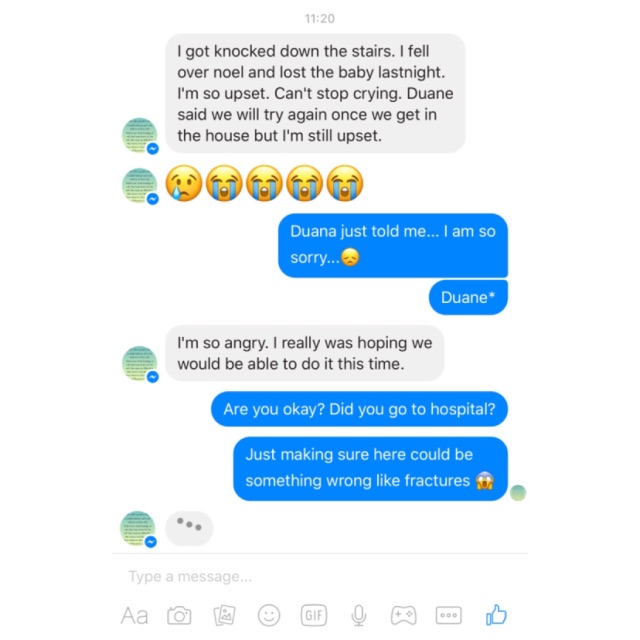
Task: Click the 'Type a message...' input field
Action: pos(320,576)
